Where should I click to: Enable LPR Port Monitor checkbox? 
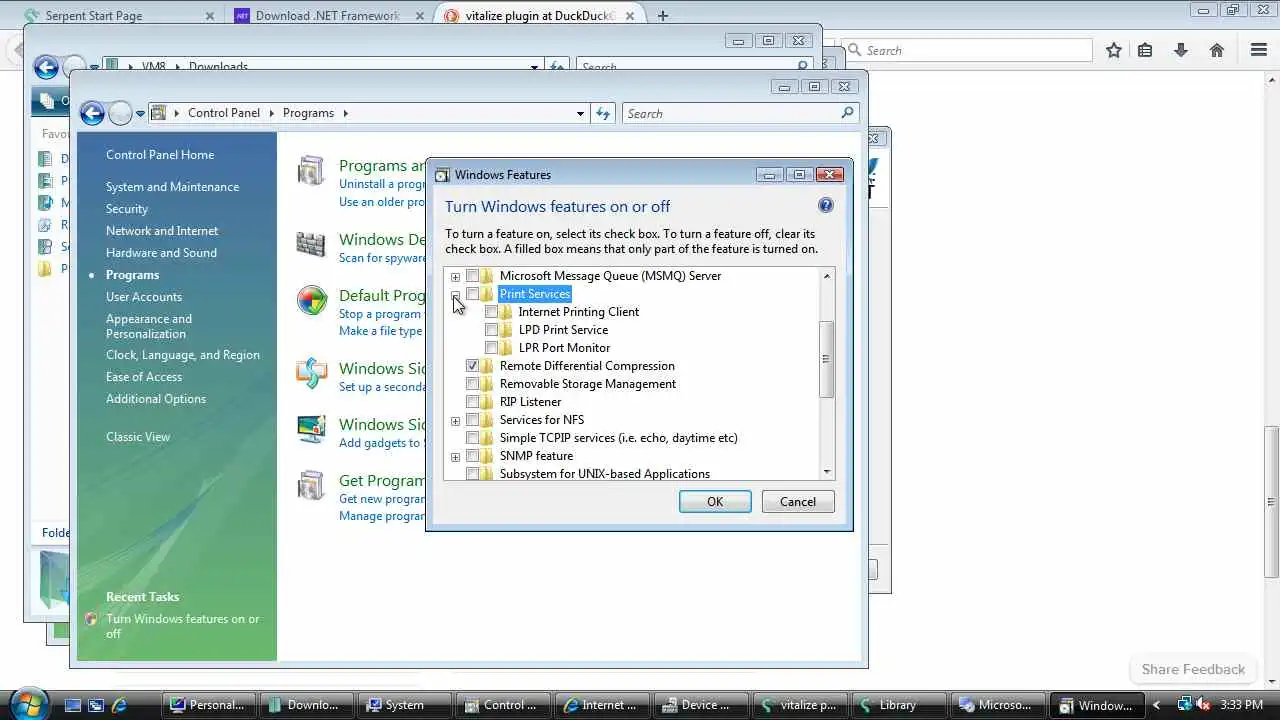coord(491,348)
